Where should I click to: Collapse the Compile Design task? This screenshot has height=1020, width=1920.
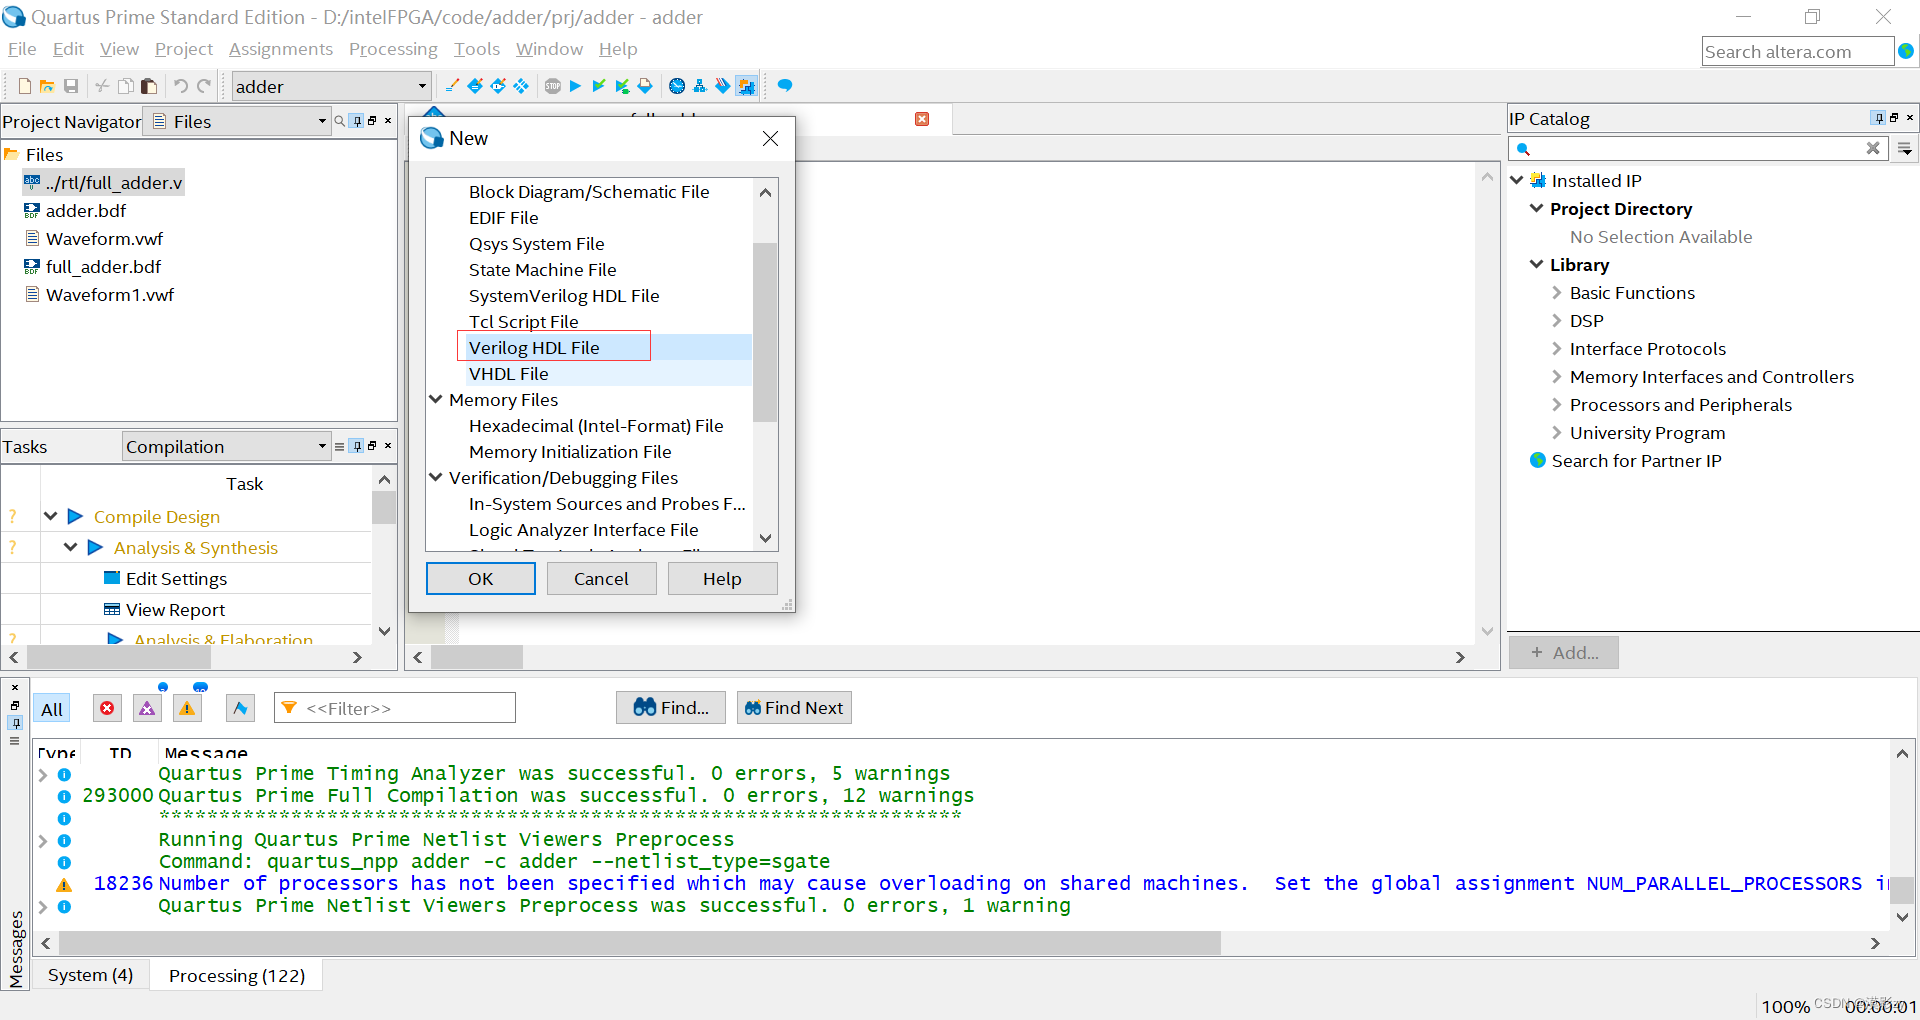51,516
